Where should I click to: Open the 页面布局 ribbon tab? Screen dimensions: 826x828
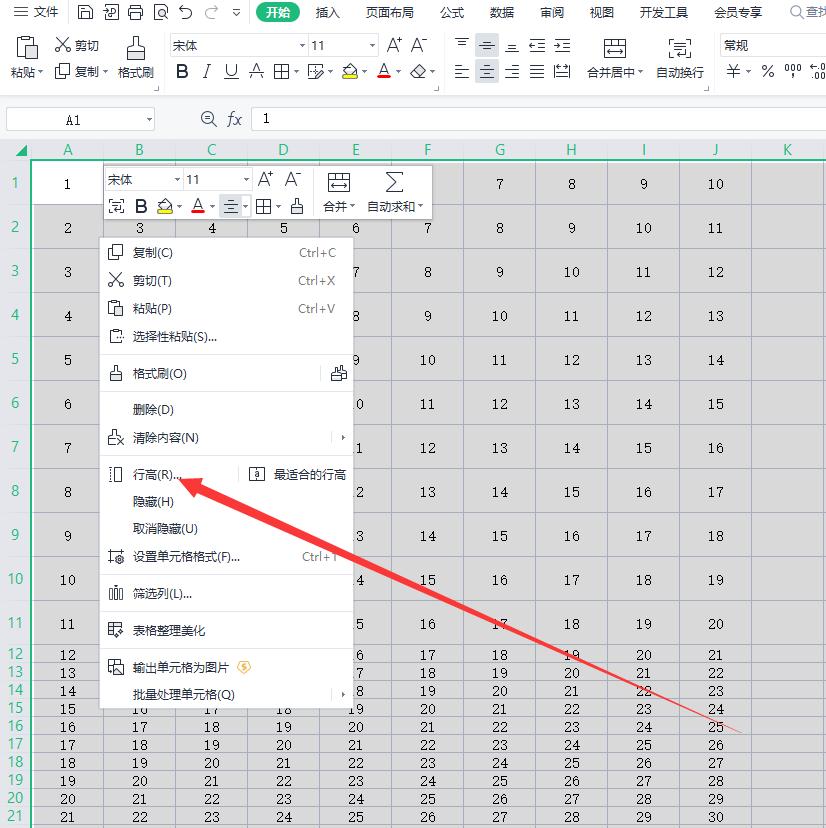pos(389,12)
